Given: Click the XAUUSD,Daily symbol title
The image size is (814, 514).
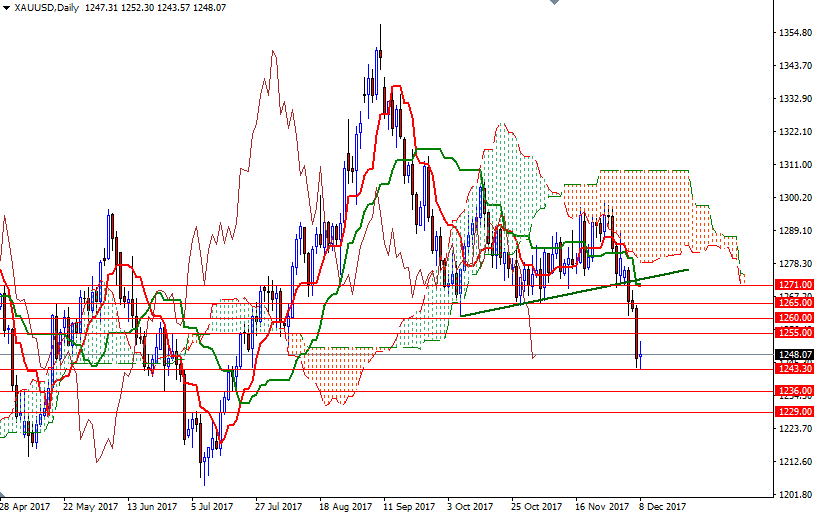Looking at the screenshot, I should point(44,7).
